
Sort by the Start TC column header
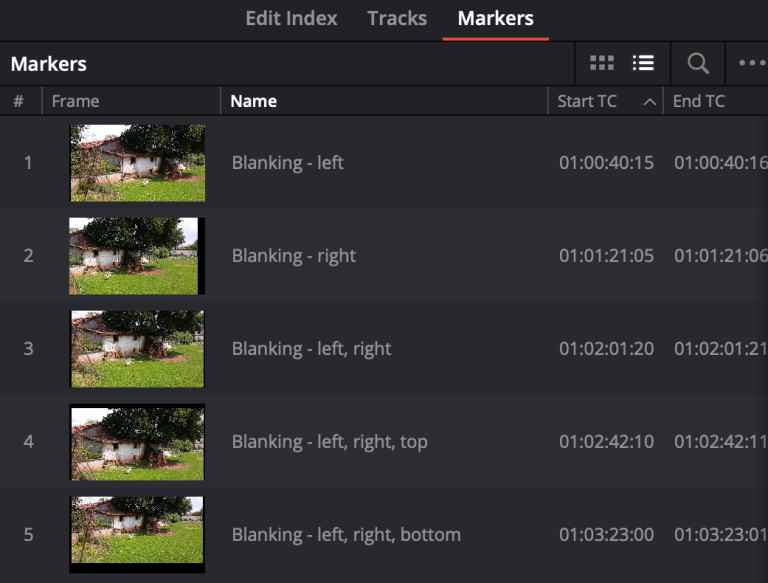[x=587, y=101]
